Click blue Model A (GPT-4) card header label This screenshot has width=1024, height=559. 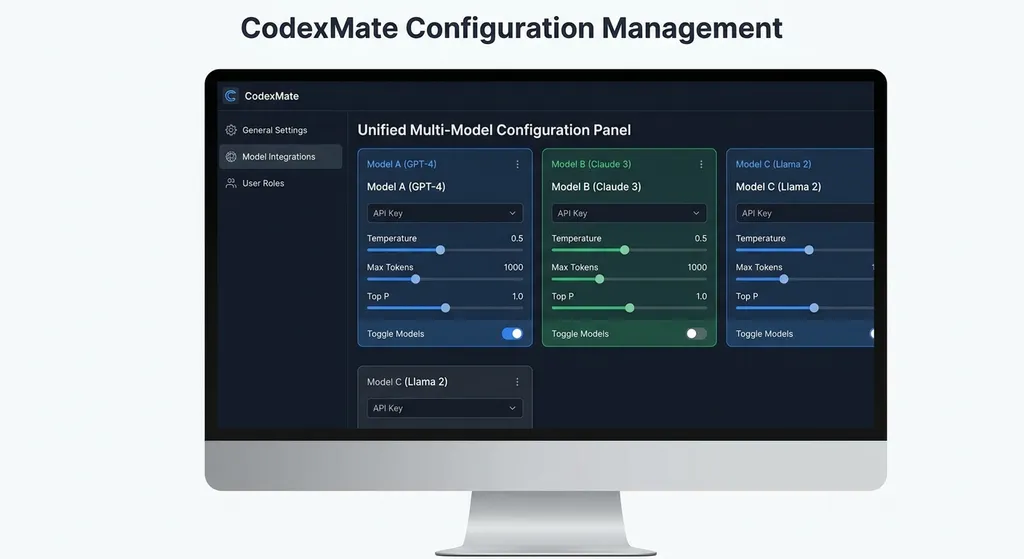coord(402,165)
